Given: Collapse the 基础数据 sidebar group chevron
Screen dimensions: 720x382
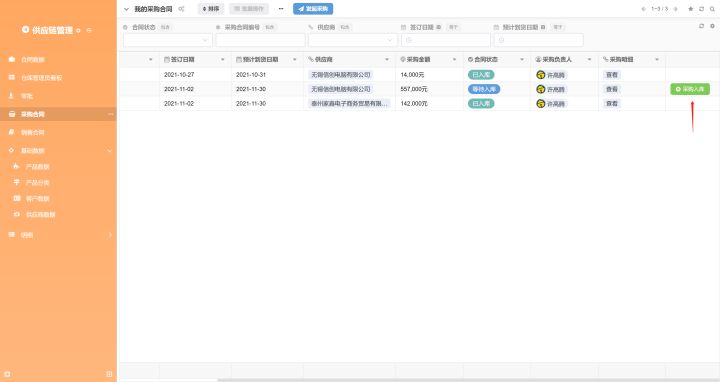Looking at the screenshot, I should pos(109,151).
